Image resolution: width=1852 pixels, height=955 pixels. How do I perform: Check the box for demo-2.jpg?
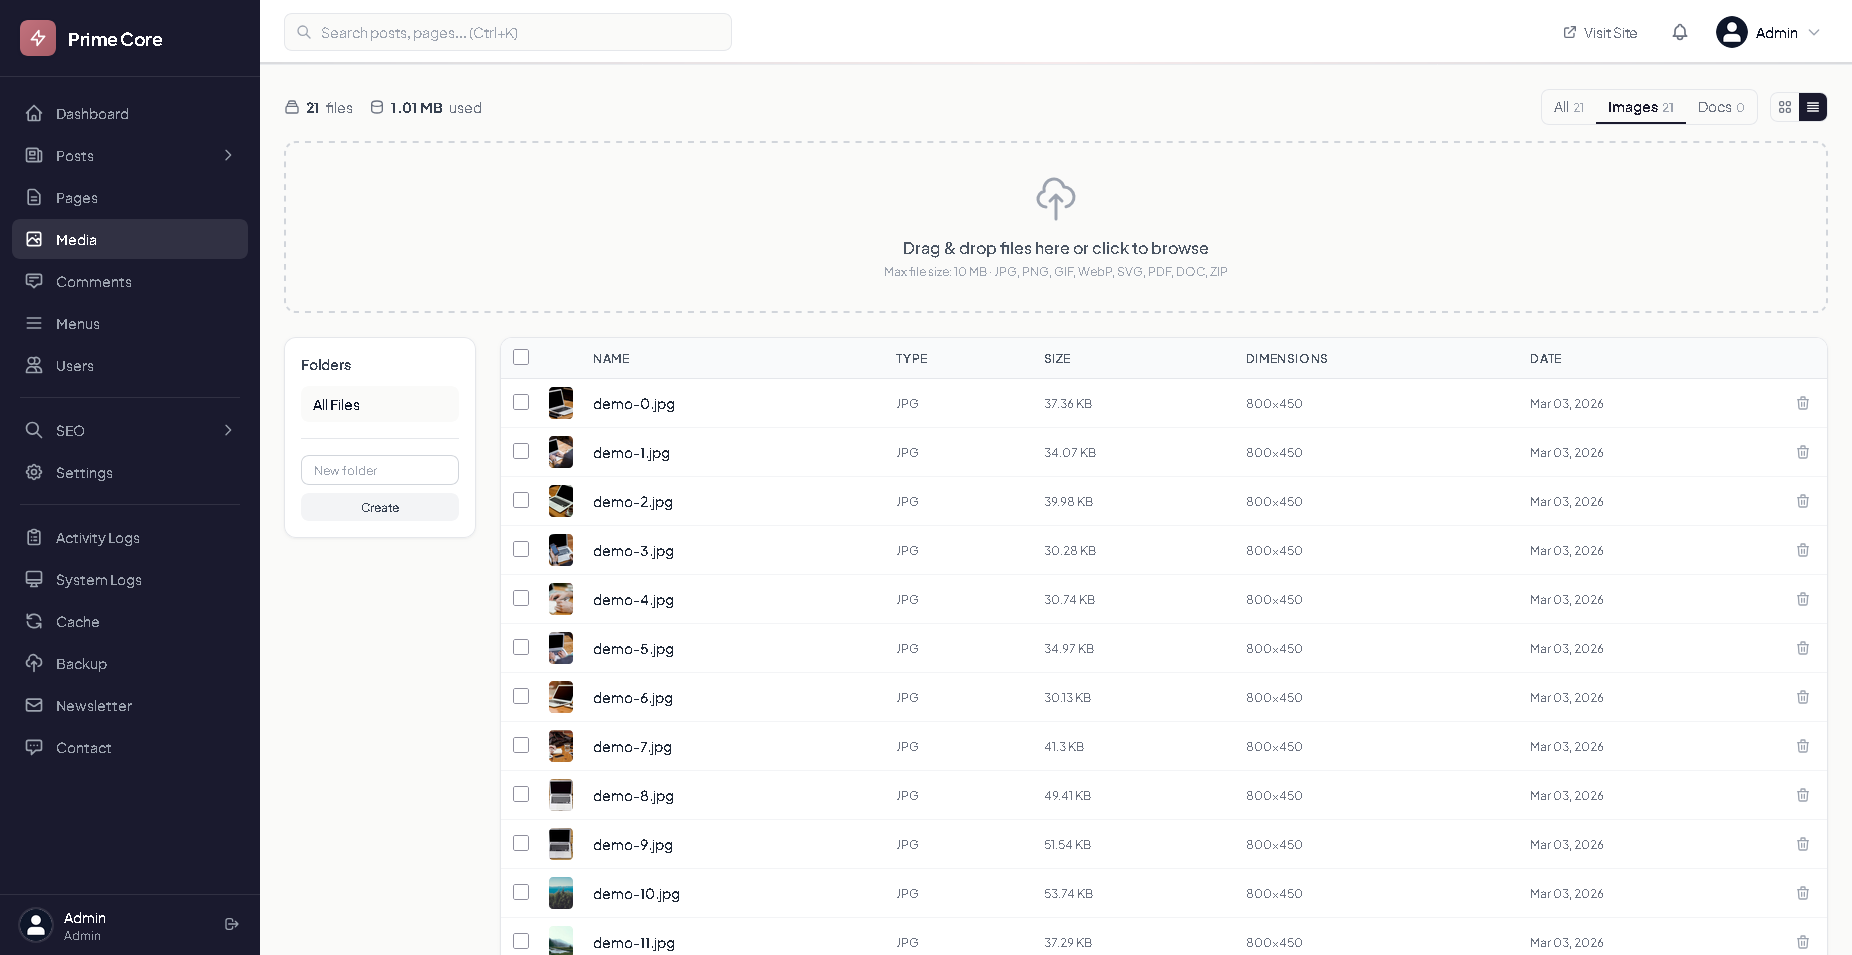tap(521, 500)
